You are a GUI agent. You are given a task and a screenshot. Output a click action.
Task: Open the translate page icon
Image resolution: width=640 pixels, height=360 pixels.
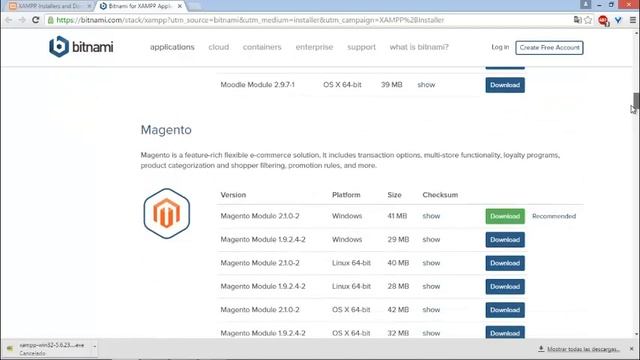coord(577,20)
